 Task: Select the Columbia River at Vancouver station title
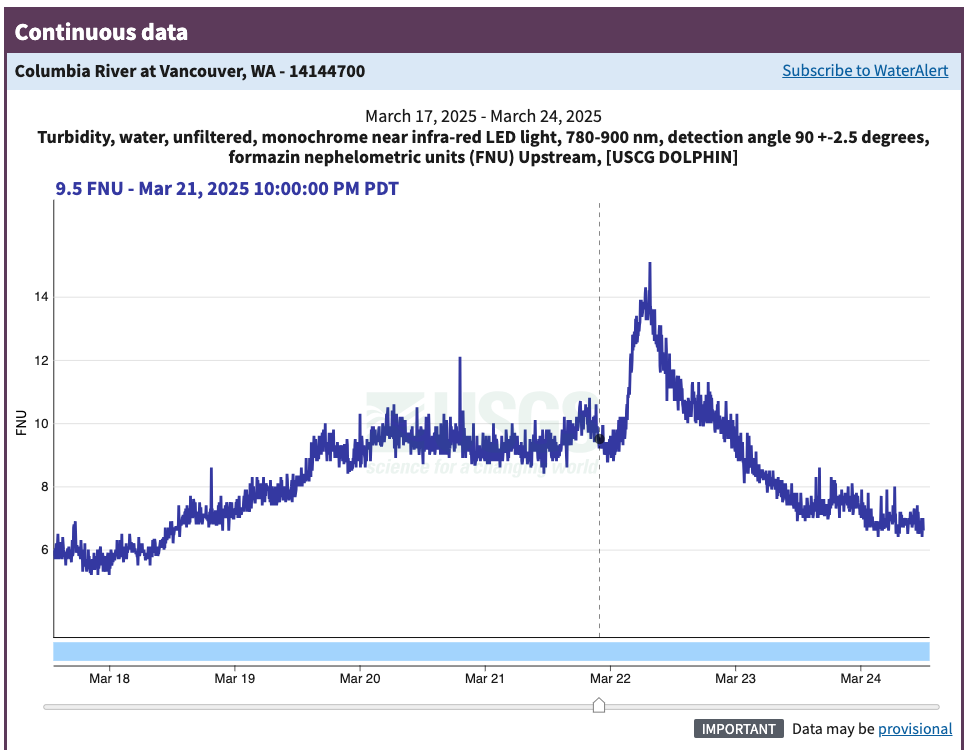(x=190, y=71)
